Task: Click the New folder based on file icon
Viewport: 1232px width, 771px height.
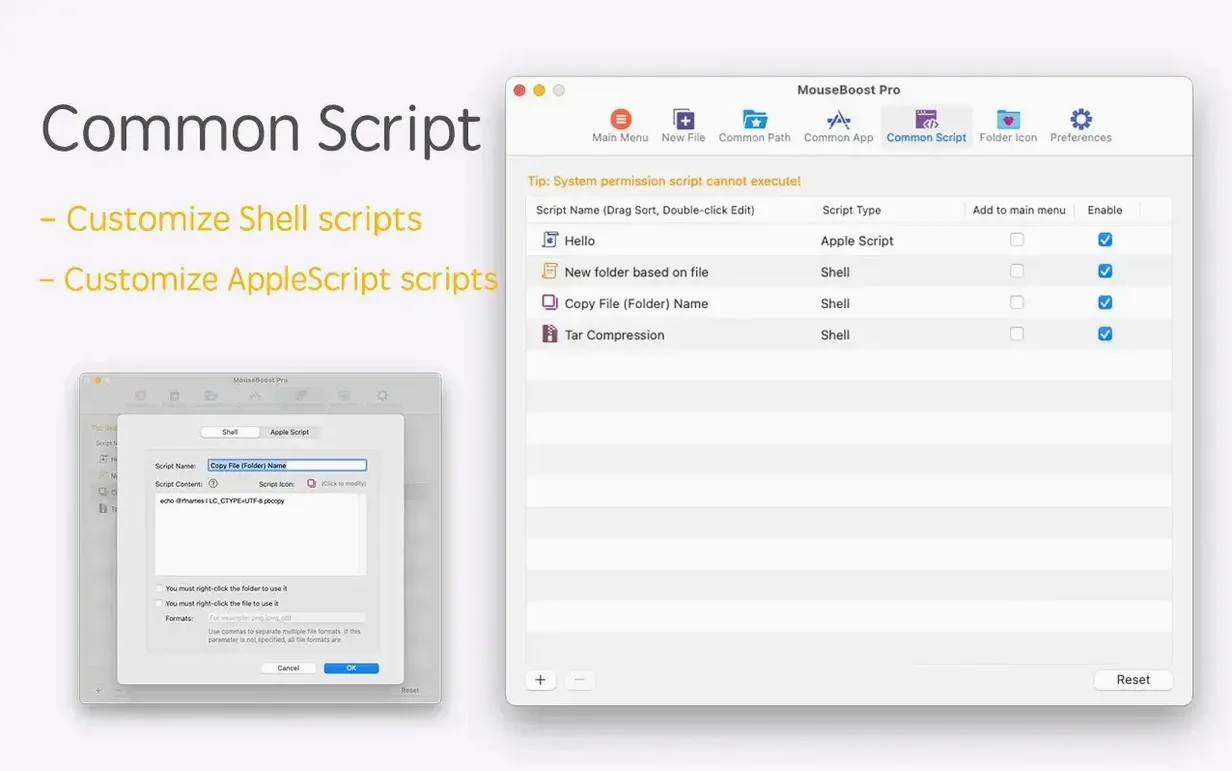Action: coord(549,271)
